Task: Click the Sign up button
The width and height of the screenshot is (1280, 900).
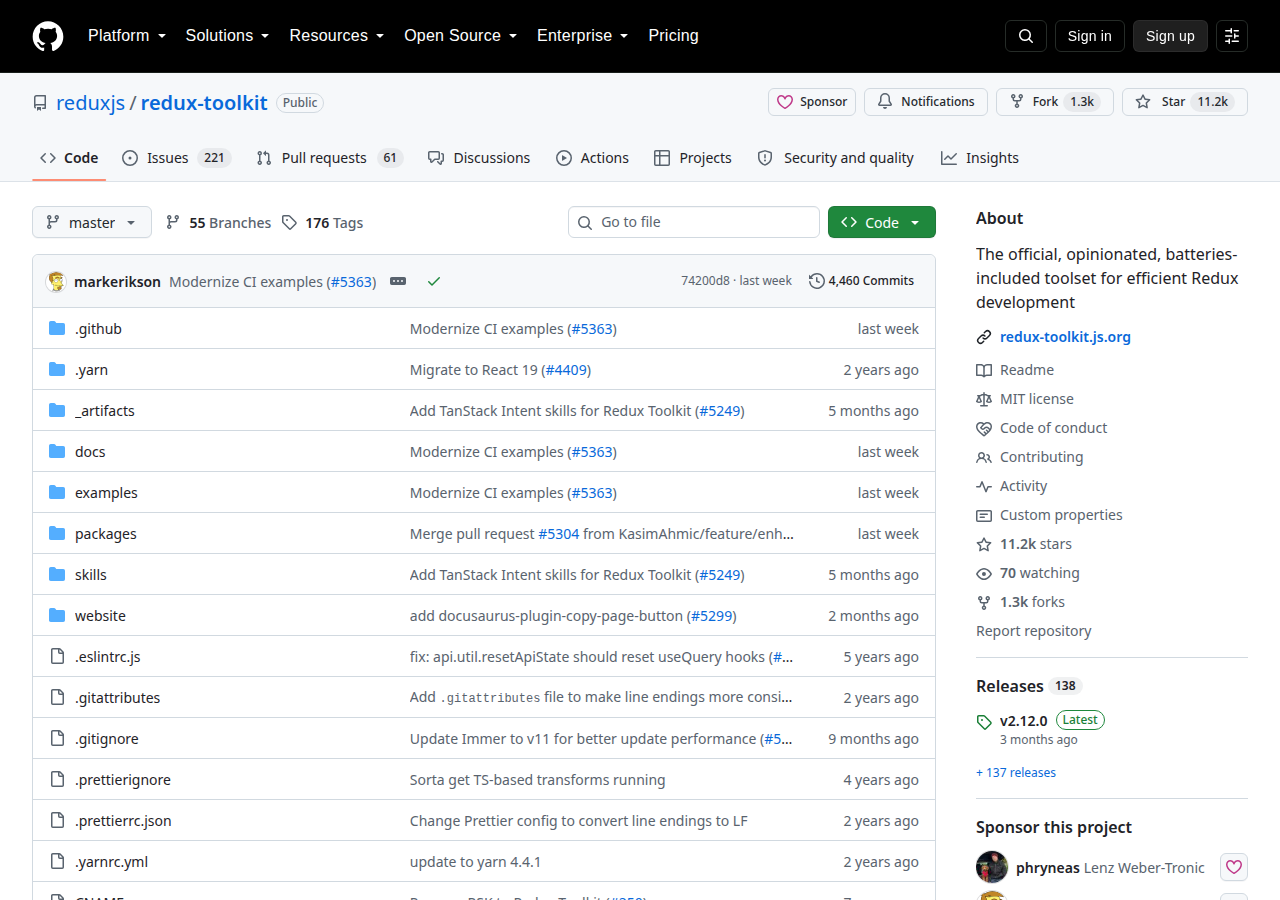Action: pyautogui.click(x=1170, y=36)
